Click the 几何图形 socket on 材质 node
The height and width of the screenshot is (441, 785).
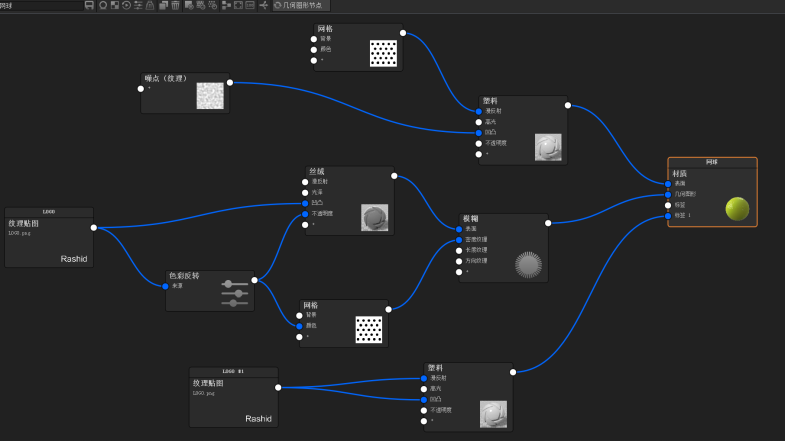point(668,194)
